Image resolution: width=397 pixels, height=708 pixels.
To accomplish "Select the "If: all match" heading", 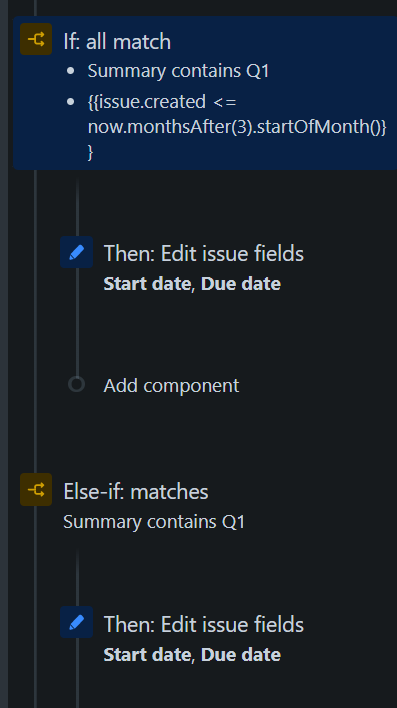I will pyautogui.click(x=117, y=42).
